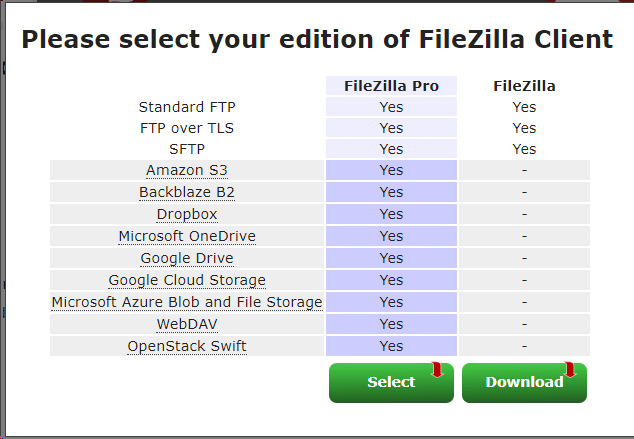
Task: Click the red arrow icon on Select button
Action: pyautogui.click(x=437, y=369)
